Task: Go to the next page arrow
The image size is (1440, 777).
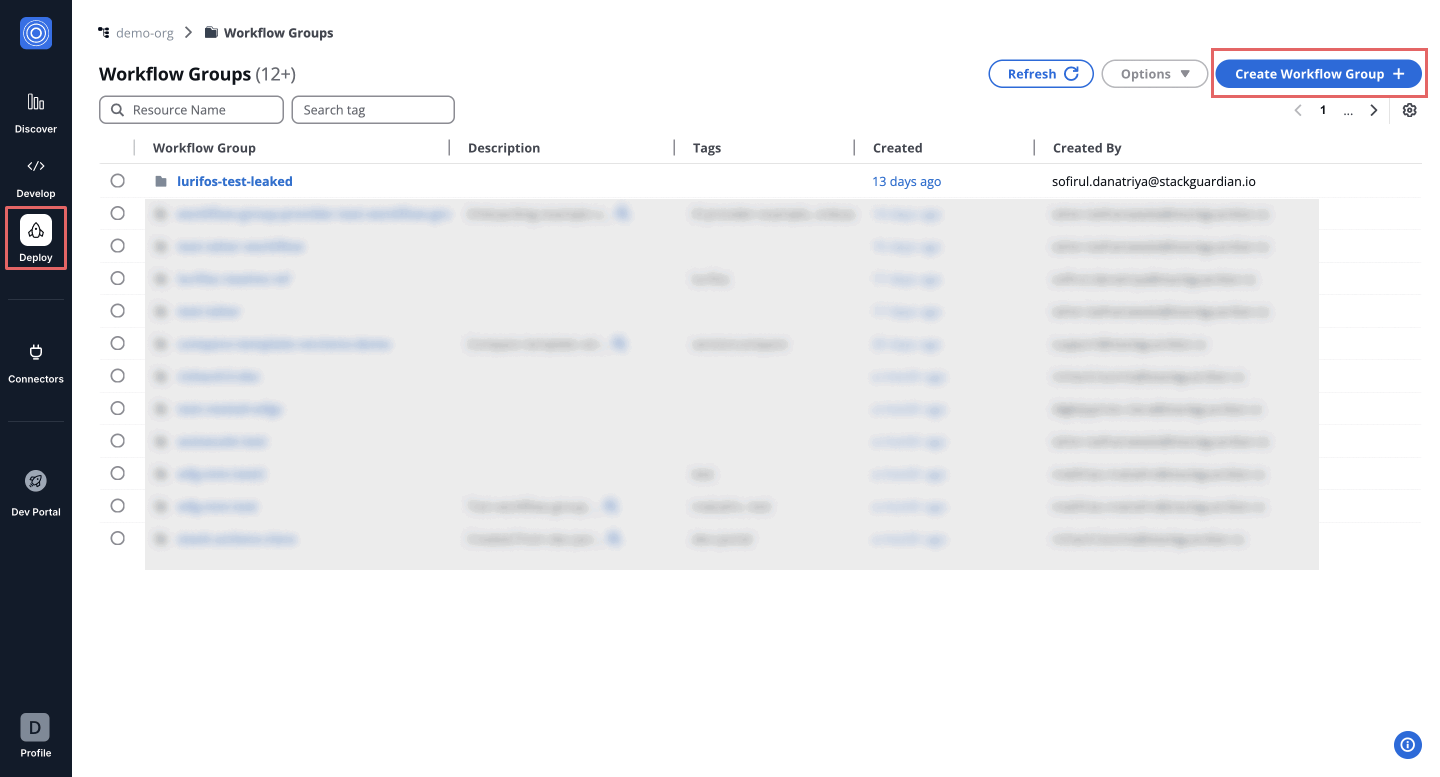Action: [x=1374, y=111]
